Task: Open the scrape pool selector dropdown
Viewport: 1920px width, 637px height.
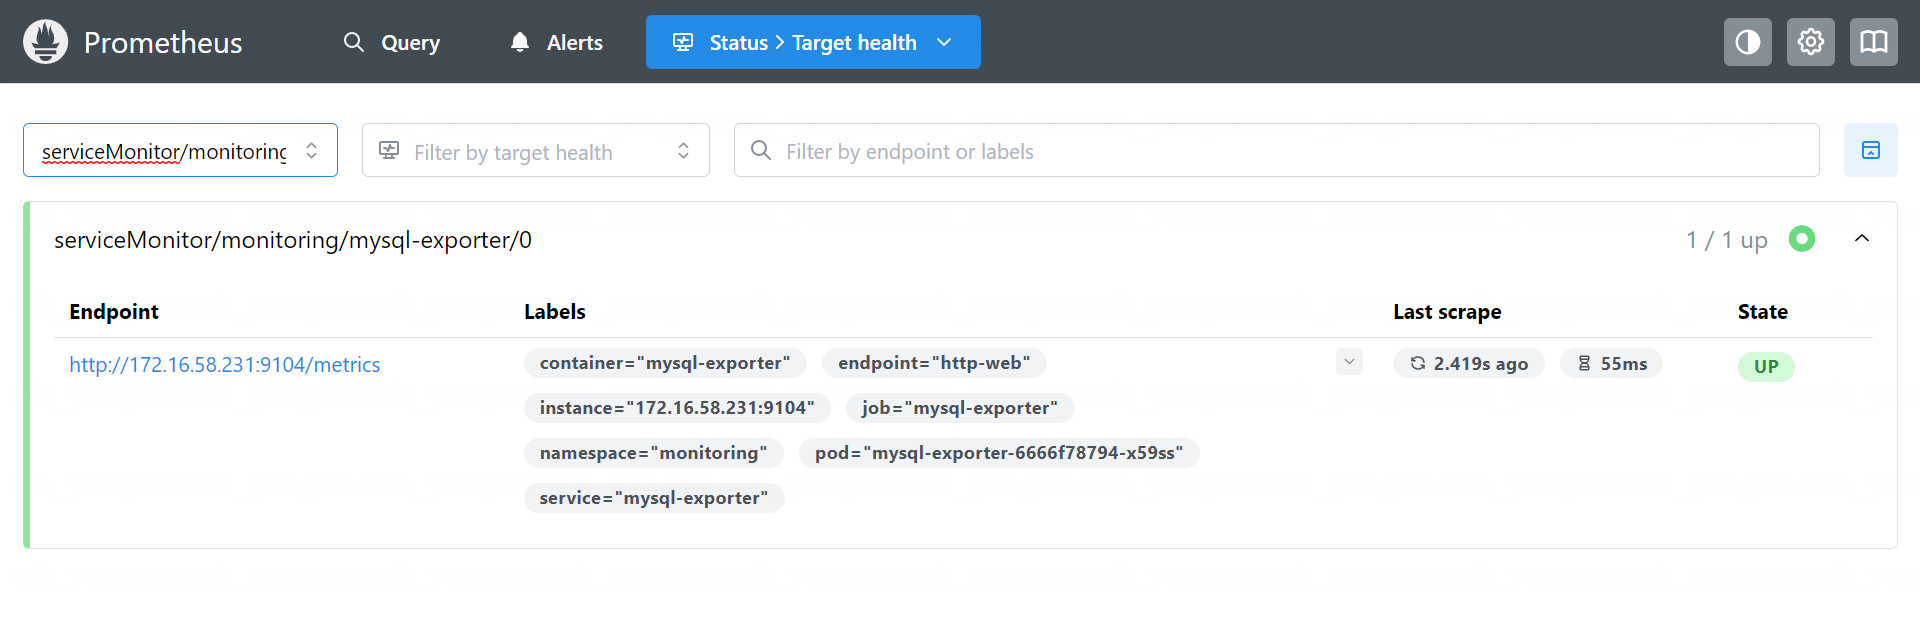Action: pyautogui.click(x=180, y=150)
